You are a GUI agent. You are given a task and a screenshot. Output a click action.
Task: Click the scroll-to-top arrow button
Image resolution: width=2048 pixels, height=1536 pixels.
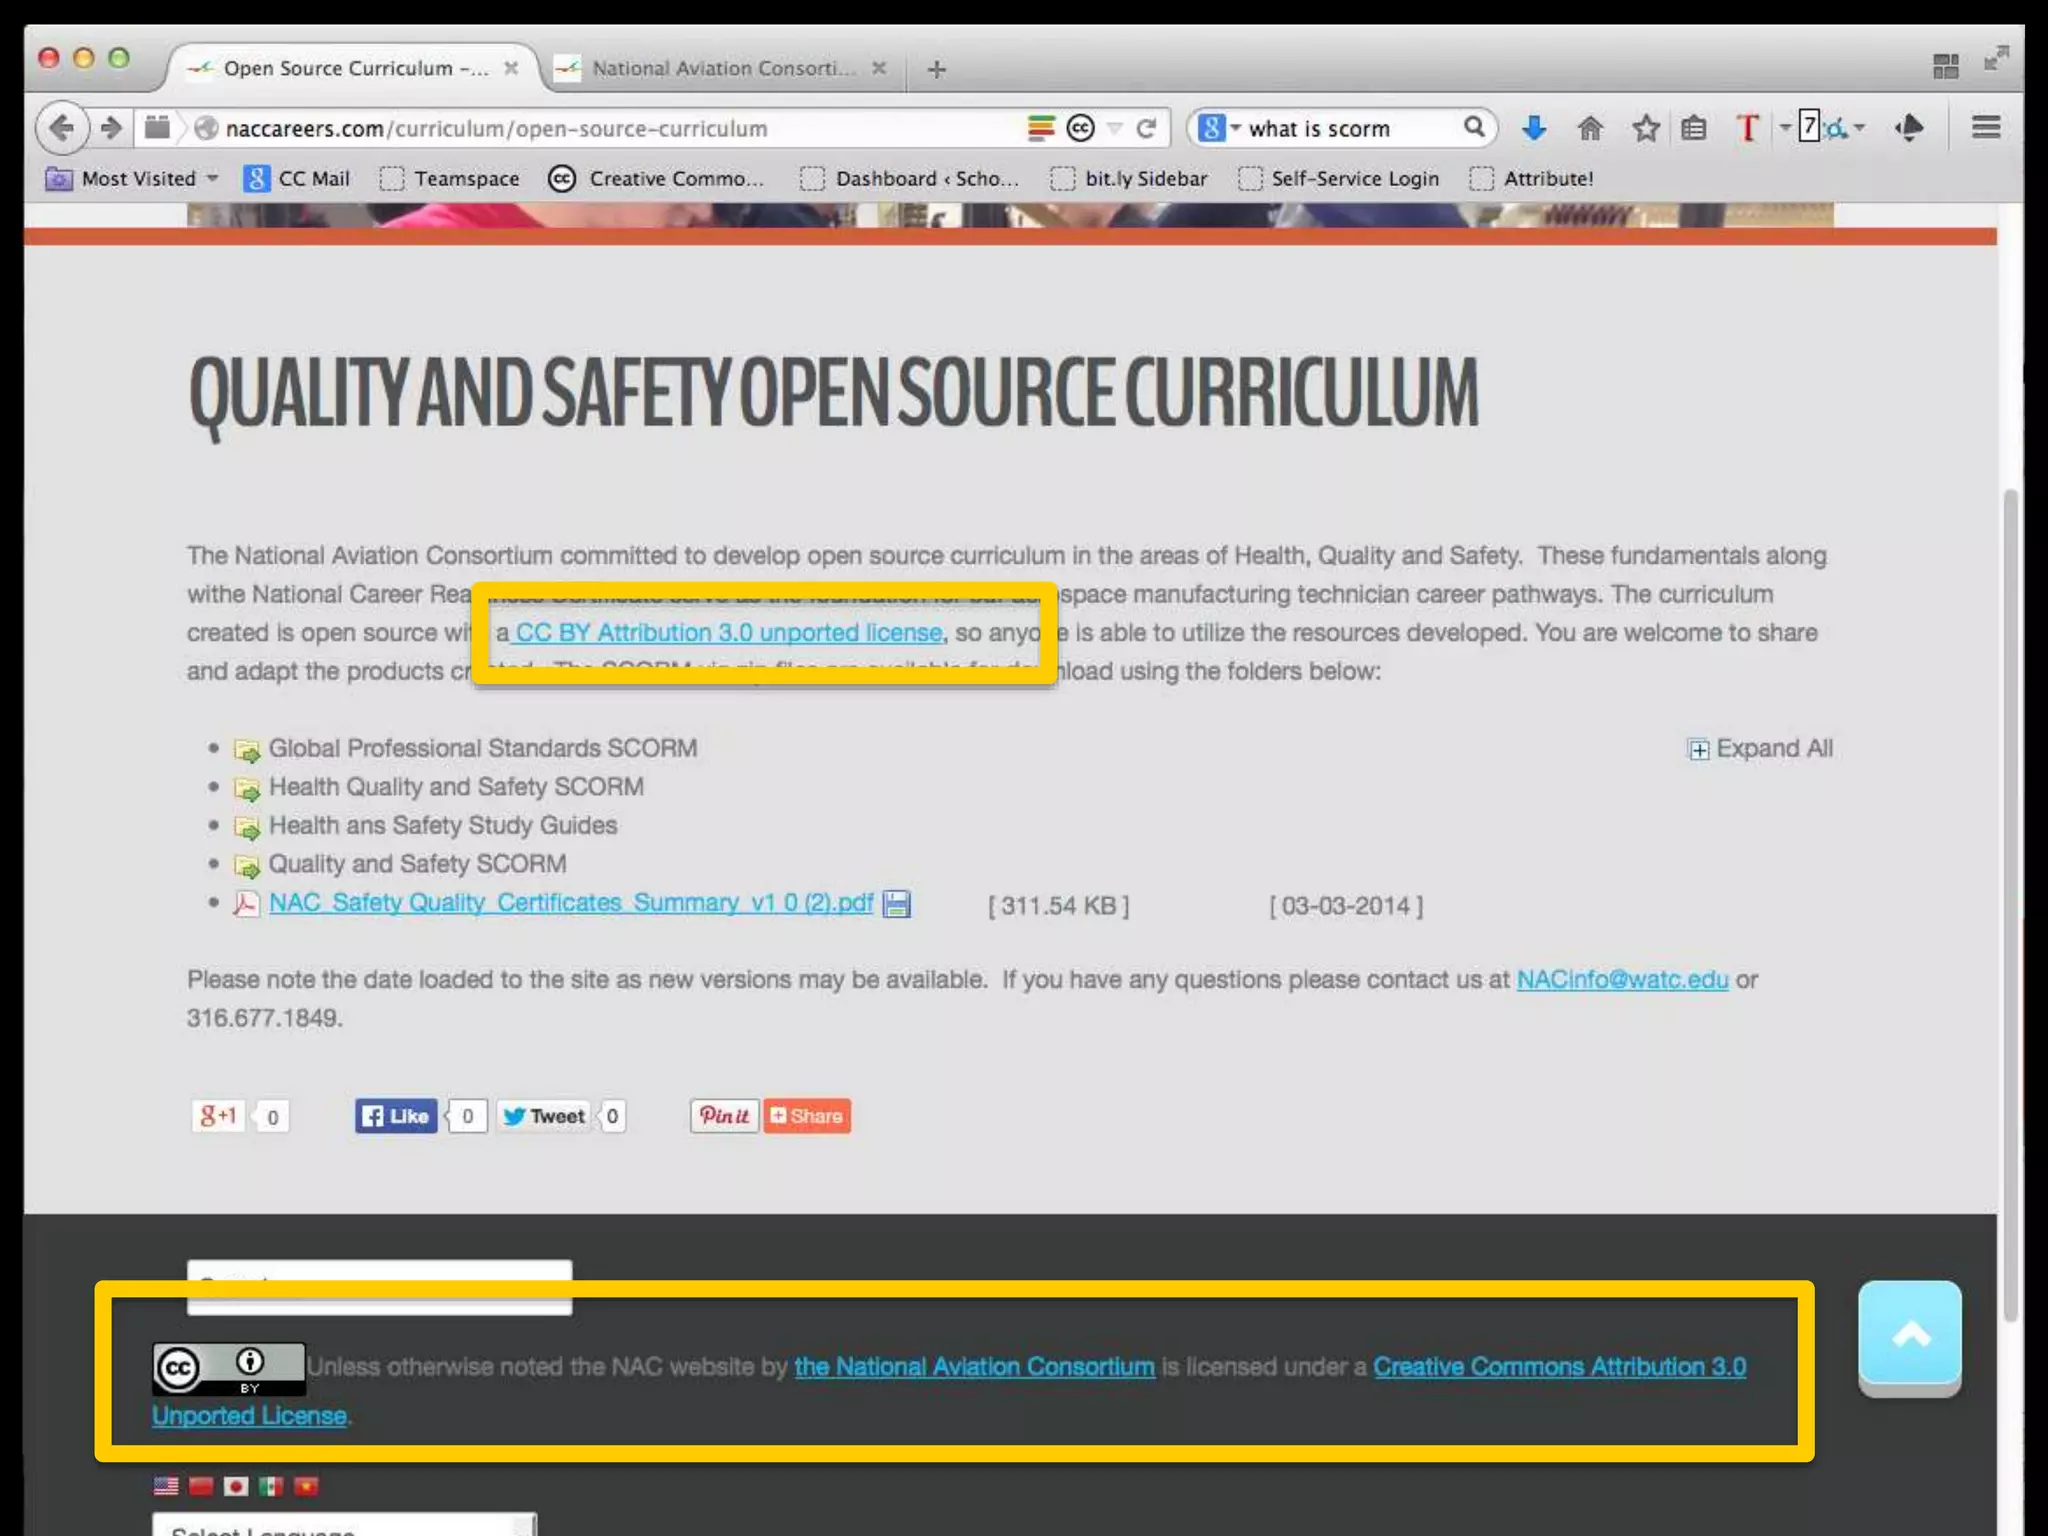pos(1909,1335)
